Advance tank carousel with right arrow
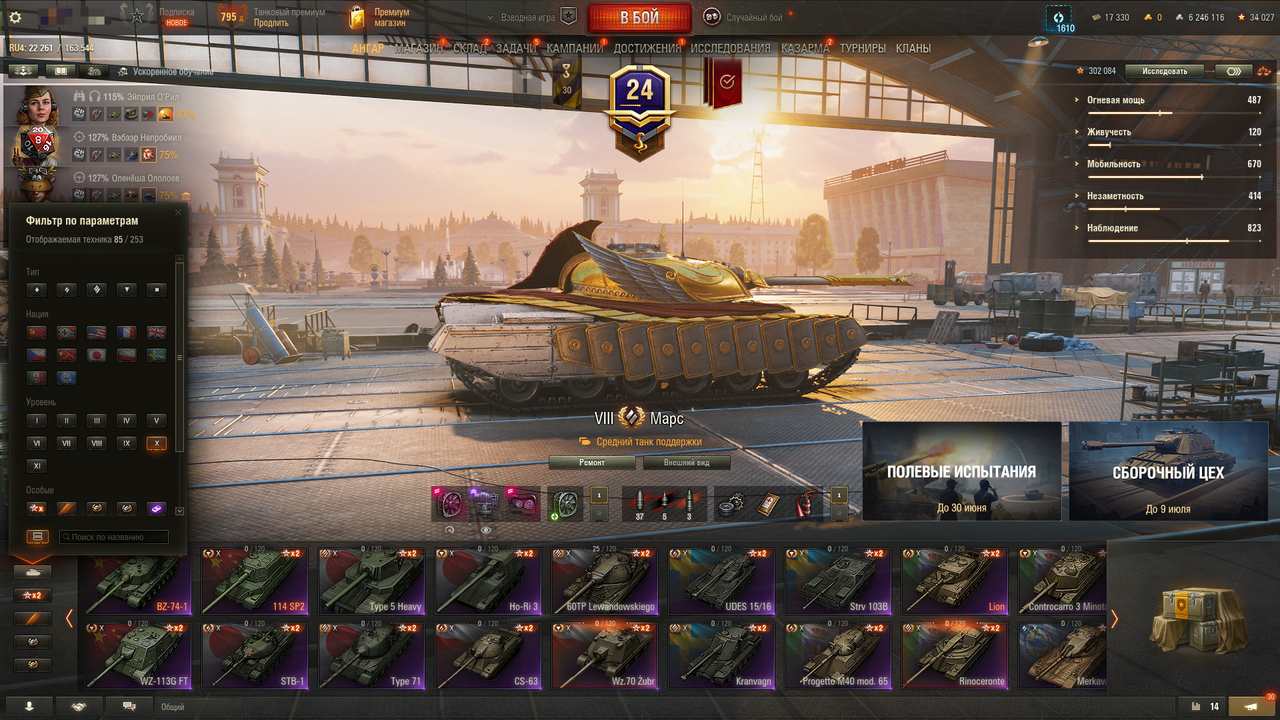Viewport: 1280px width, 720px height. coord(1114,619)
